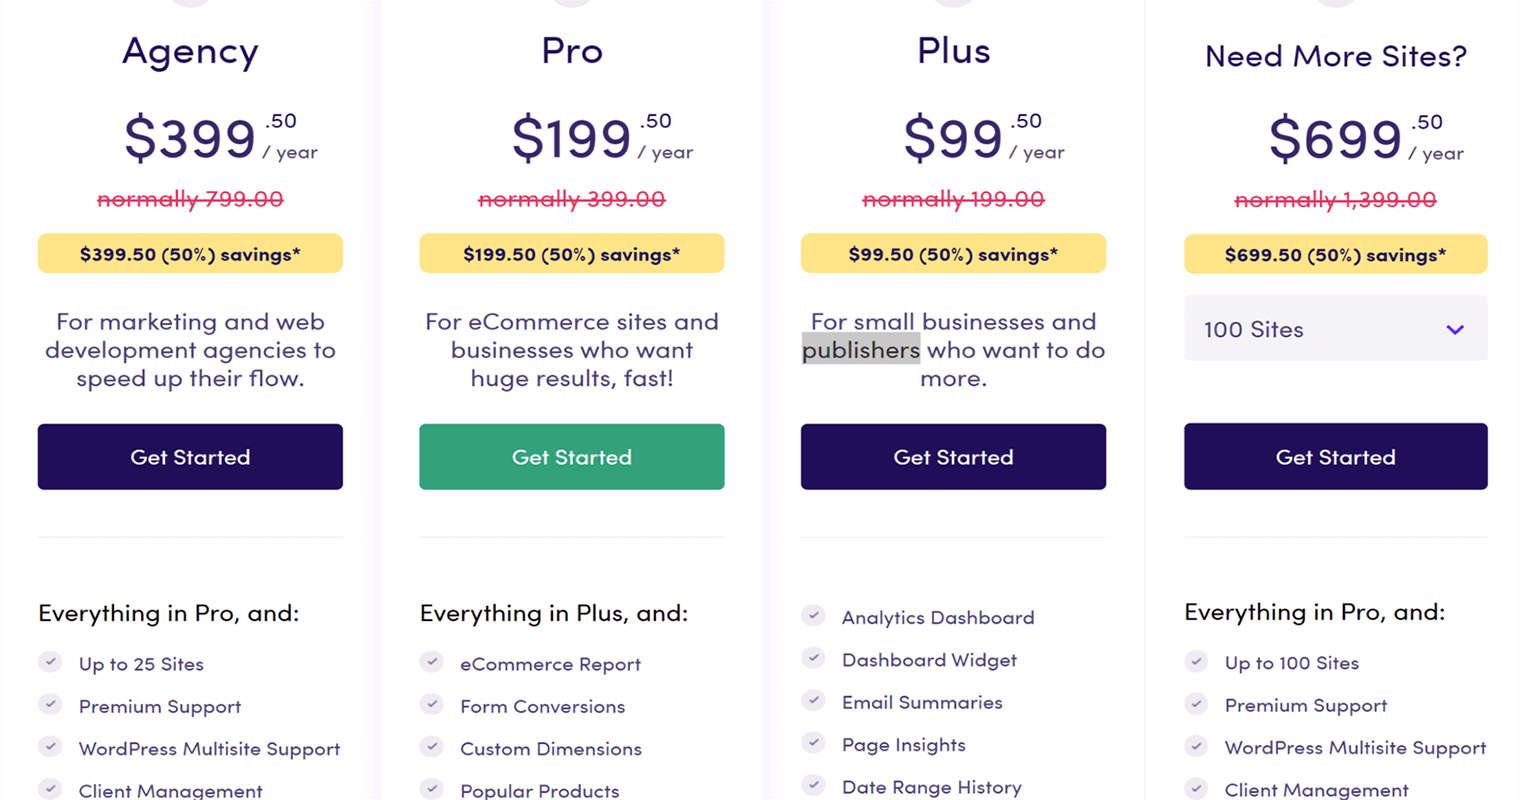Click checkmark icon beside Email Summaries

coord(814,700)
